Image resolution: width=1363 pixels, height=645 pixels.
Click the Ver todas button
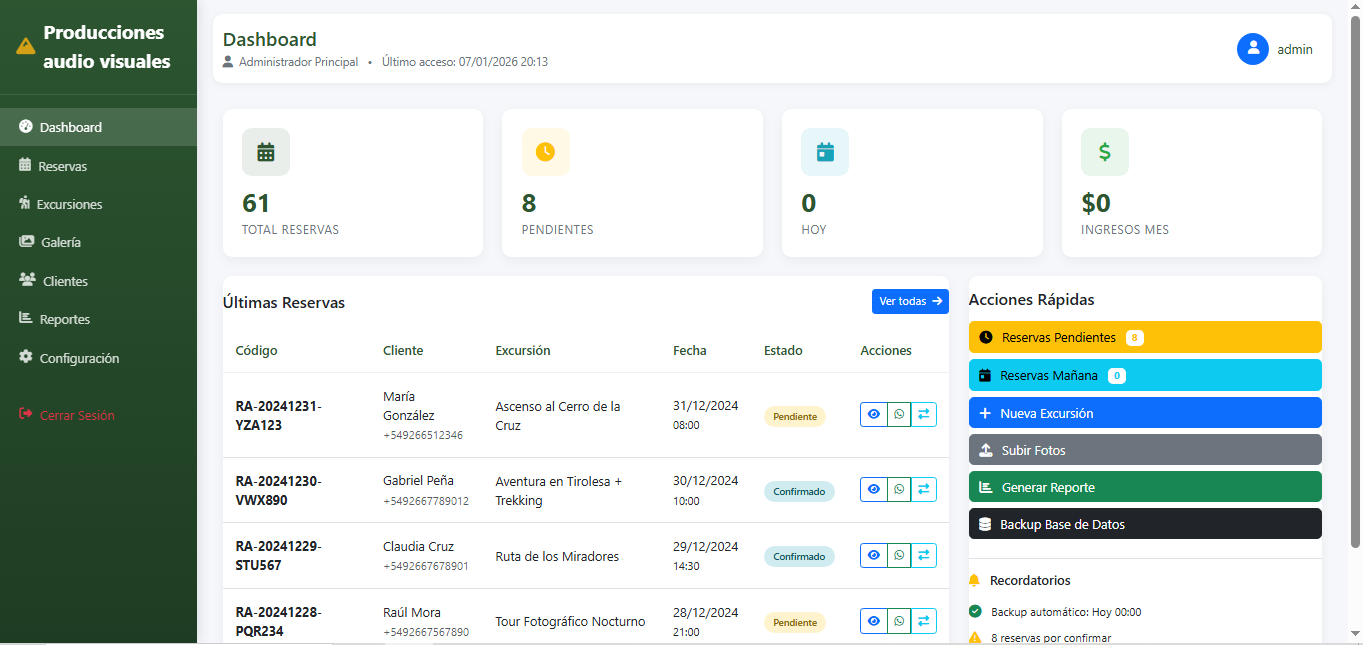point(909,301)
